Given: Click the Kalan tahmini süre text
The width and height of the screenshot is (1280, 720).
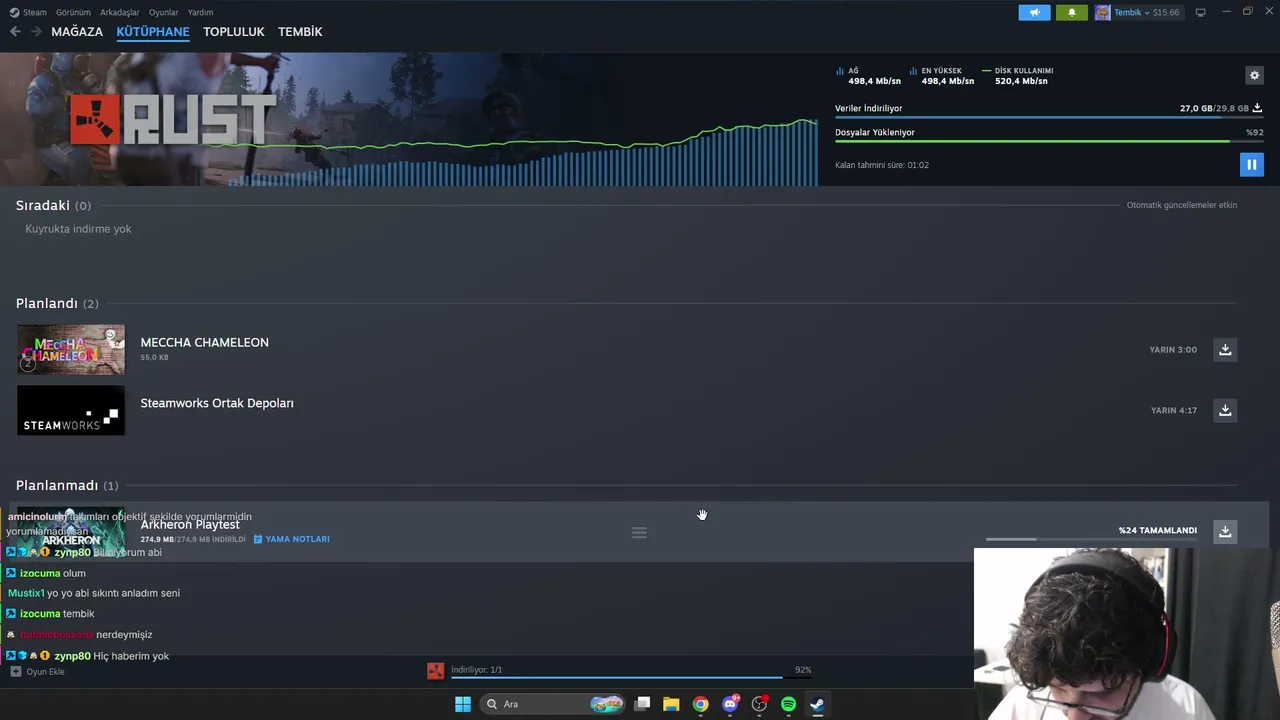Looking at the screenshot, I should point(882,165).
